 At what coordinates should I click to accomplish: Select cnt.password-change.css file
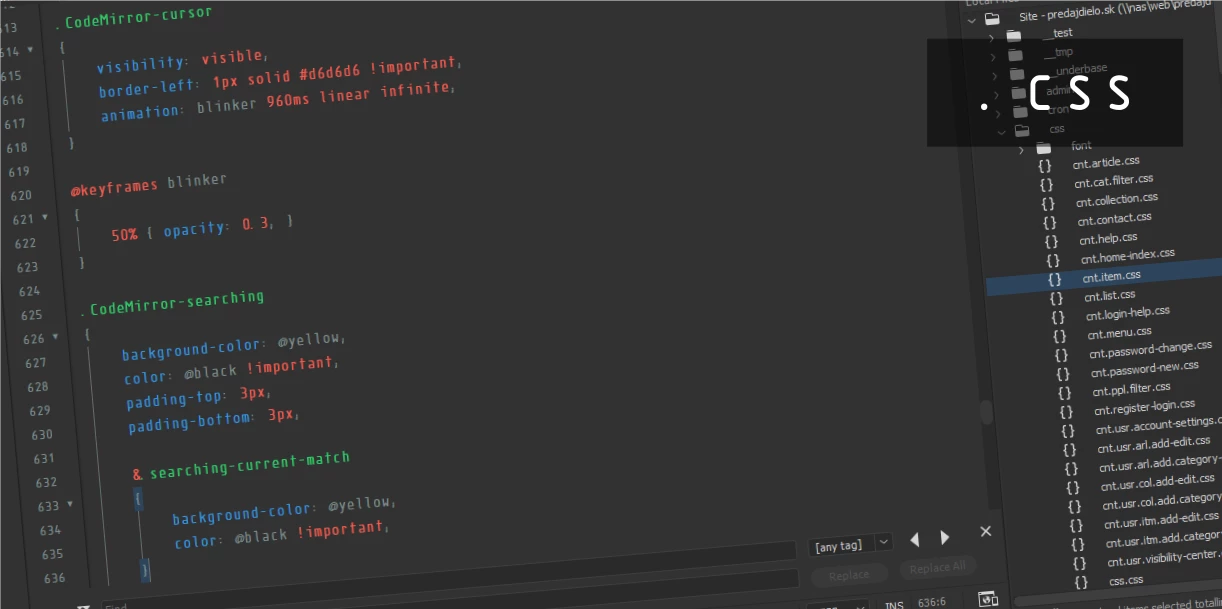1150,349
